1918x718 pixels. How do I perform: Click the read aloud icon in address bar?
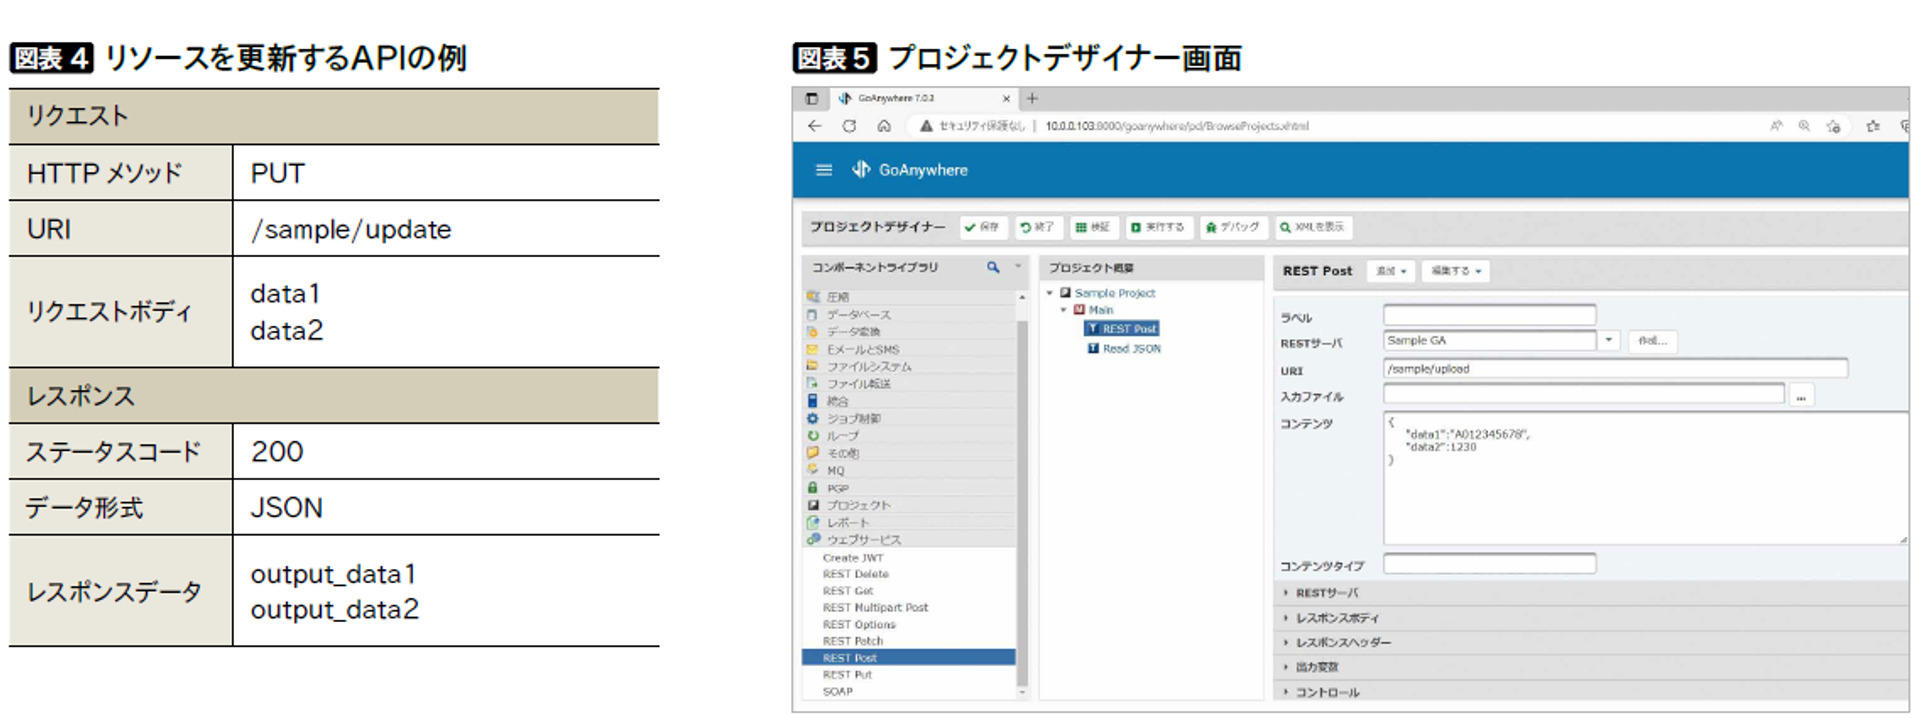1776,126
